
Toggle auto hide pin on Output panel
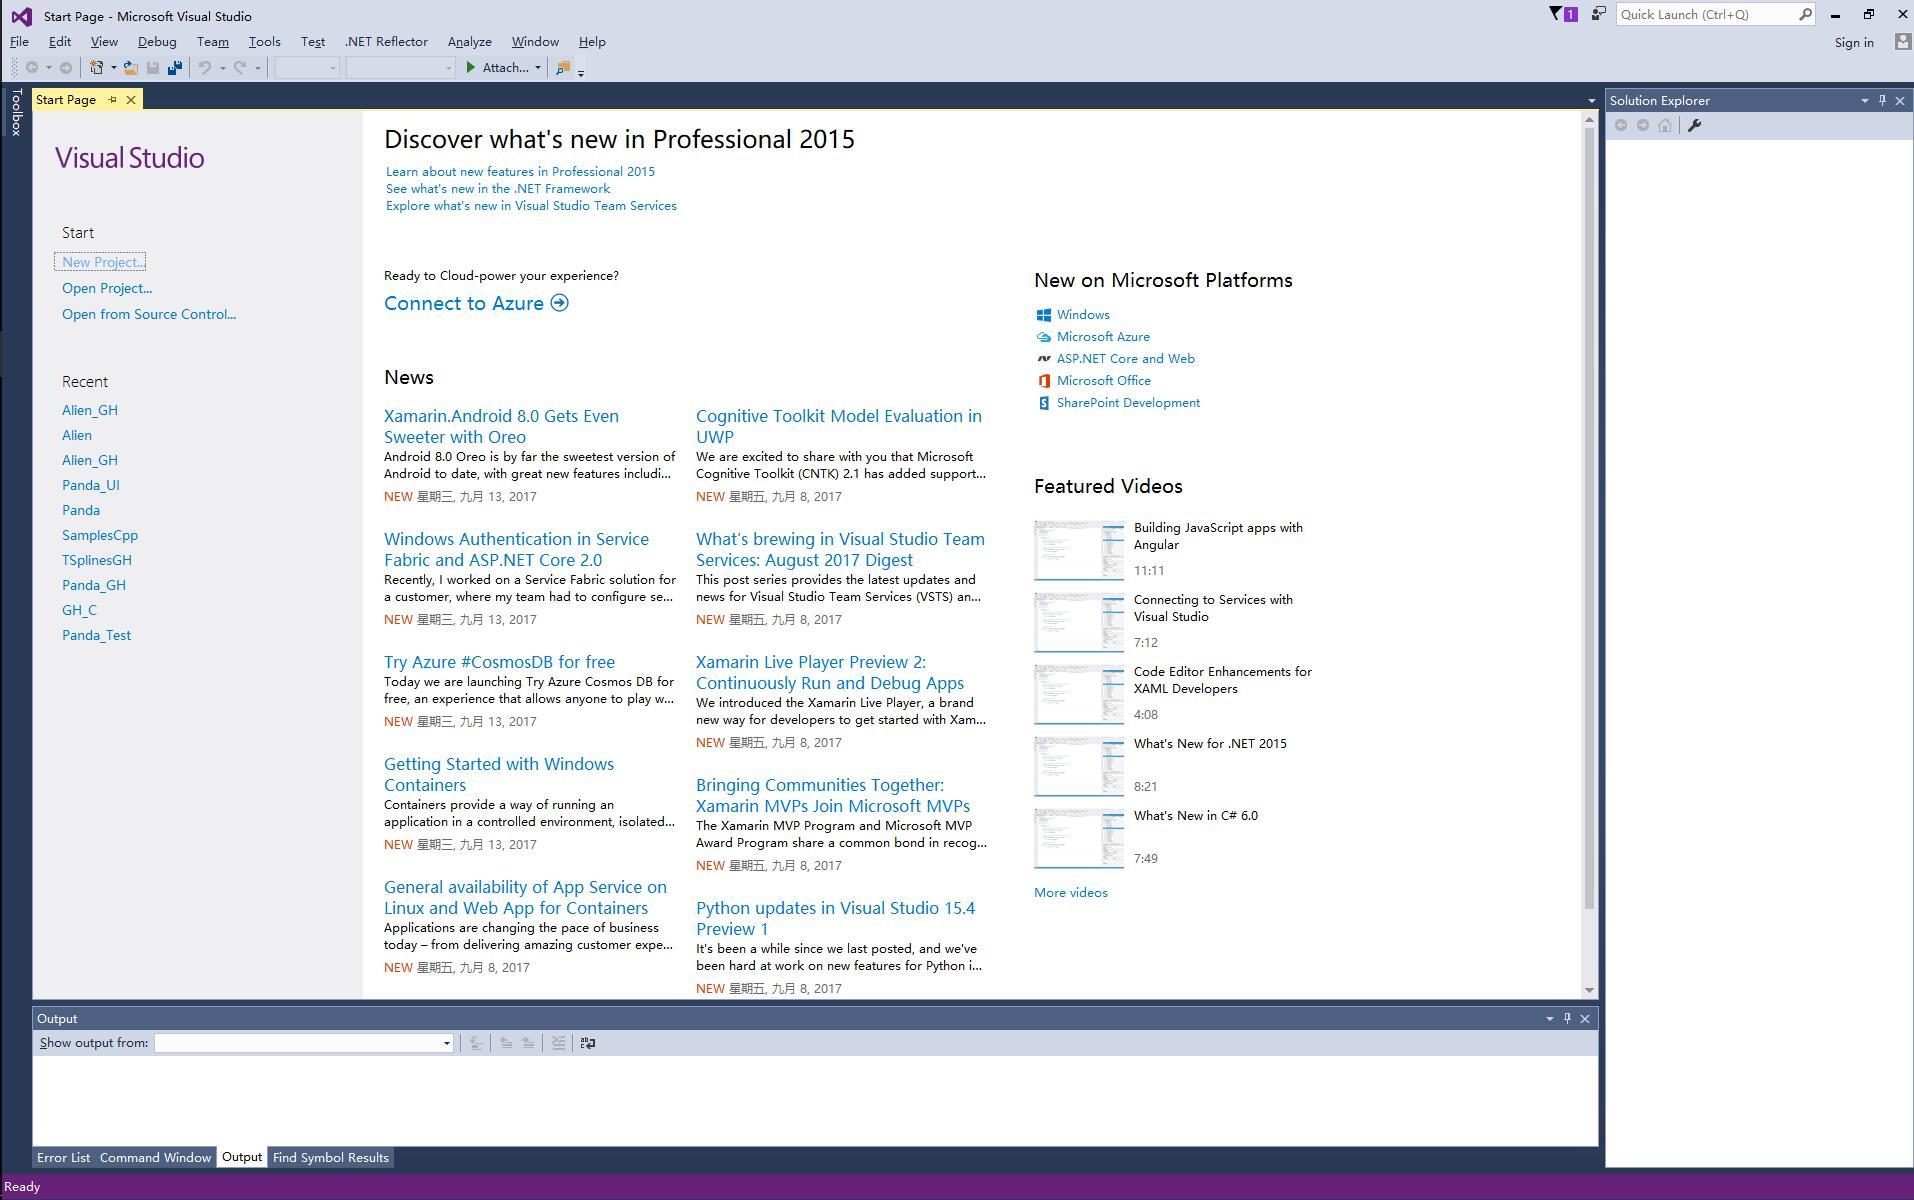1567,1019
